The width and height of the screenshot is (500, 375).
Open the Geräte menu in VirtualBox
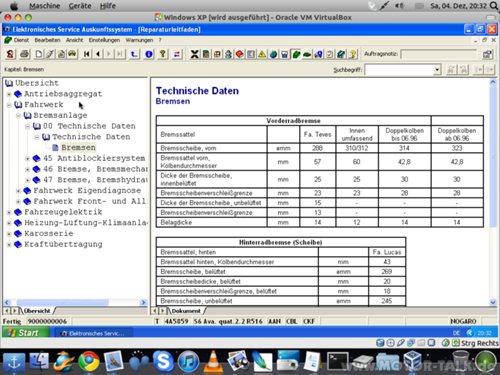coord(80,6)
